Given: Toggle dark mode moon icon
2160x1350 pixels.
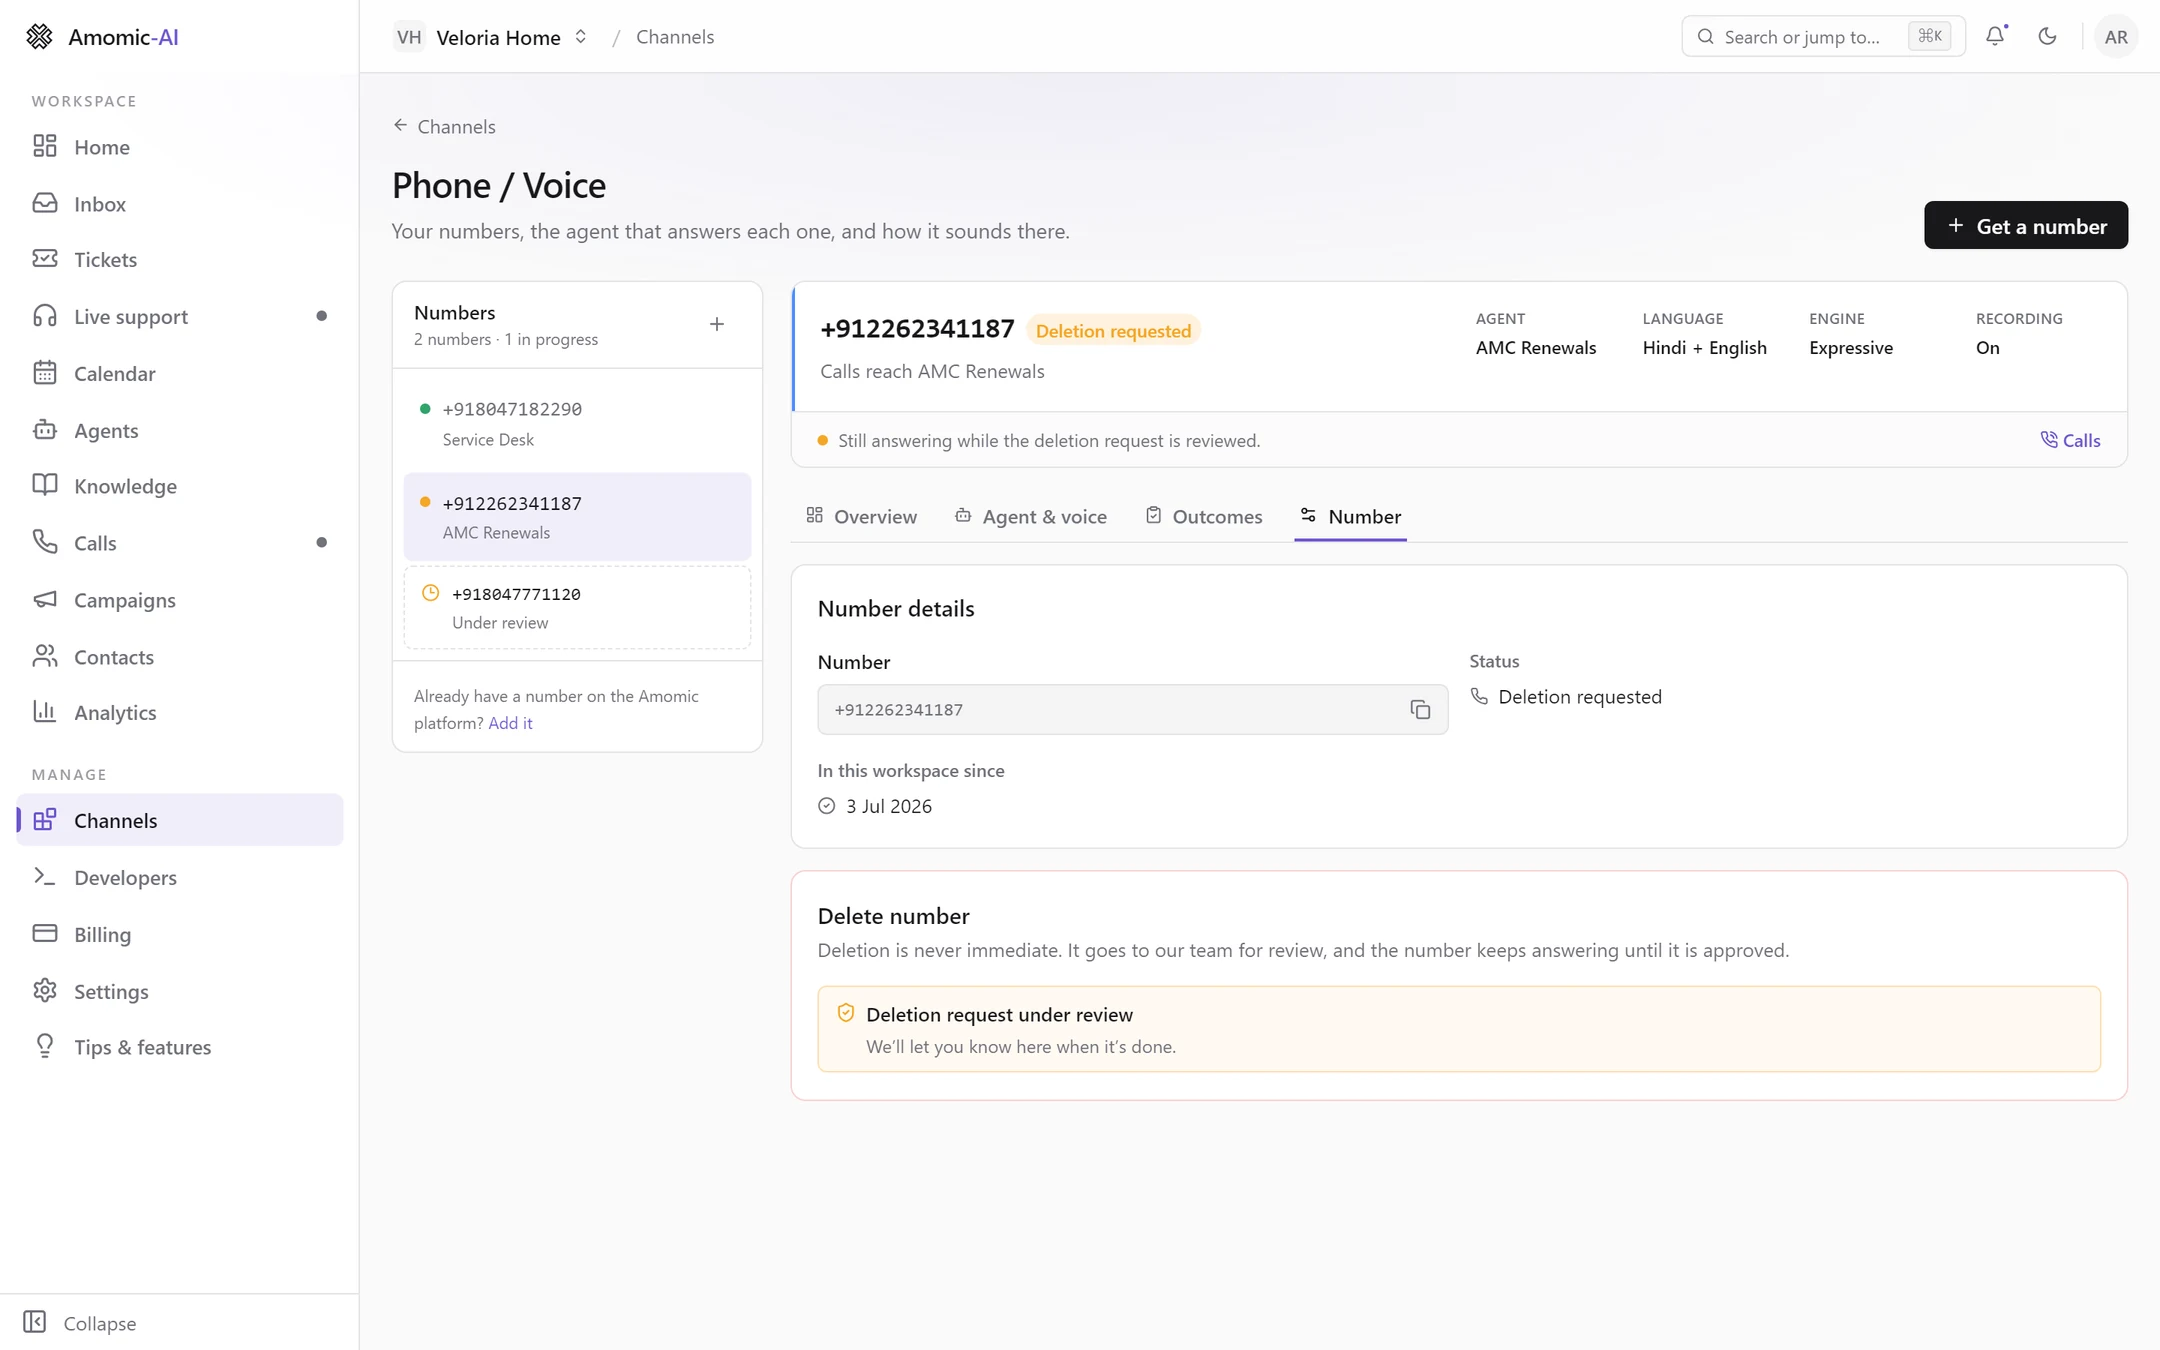Looking at the screenshot, I should pyautogui.click(x=2047, y=36).
